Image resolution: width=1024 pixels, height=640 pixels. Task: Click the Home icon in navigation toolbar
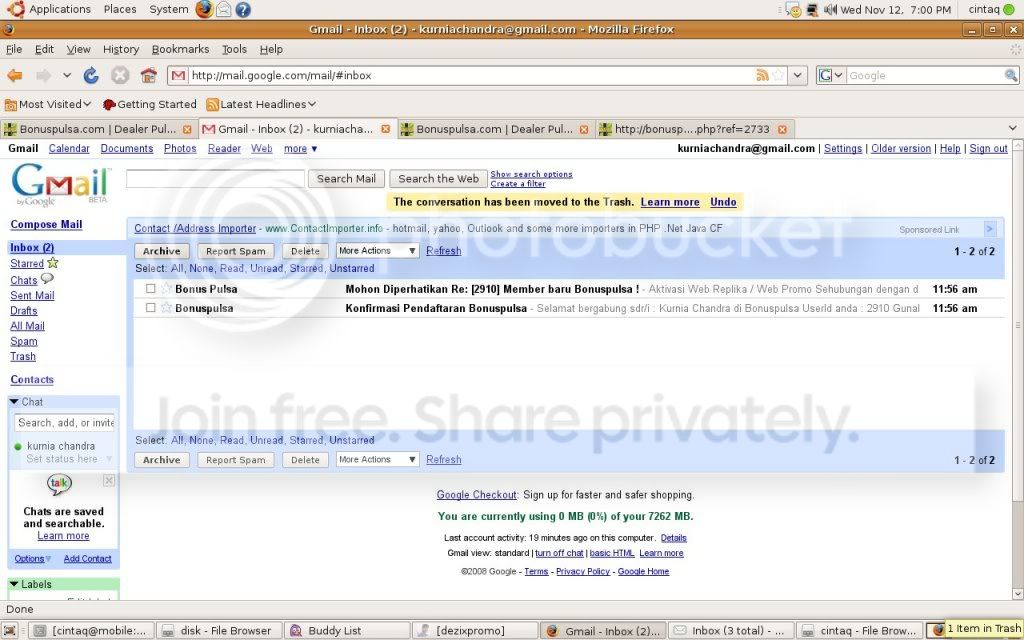click(x=149, y=75)
